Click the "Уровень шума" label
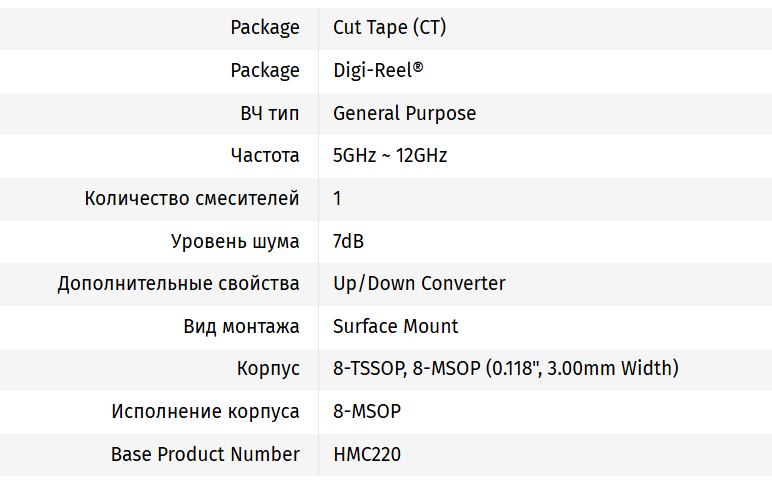Image resolution: width=772 pixels, height=489 pixels. pos(235,241)
